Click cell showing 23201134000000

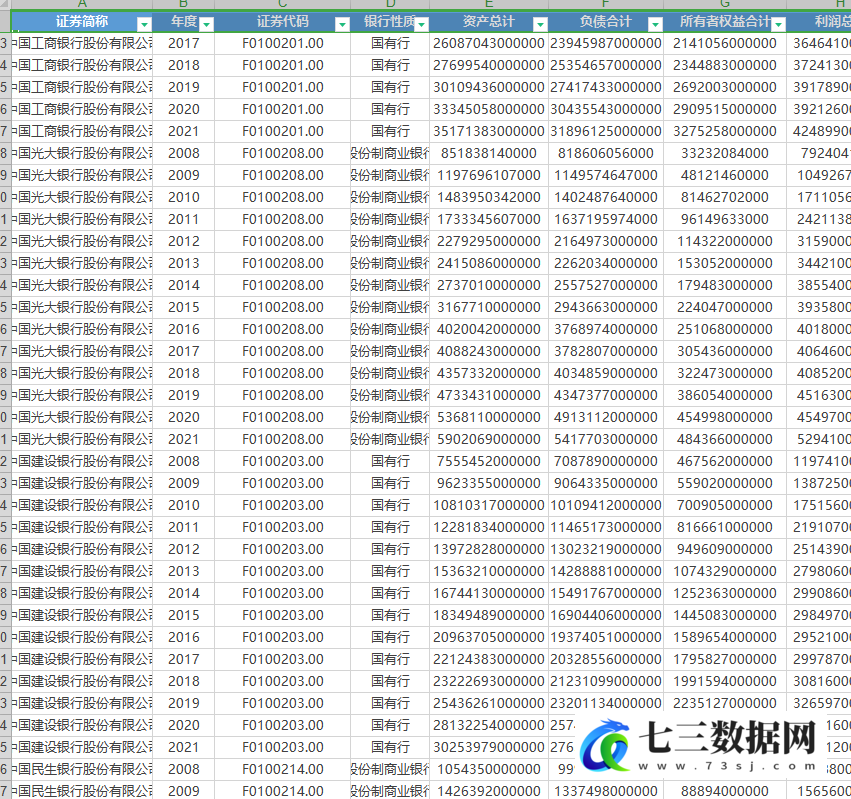point(606,703)
